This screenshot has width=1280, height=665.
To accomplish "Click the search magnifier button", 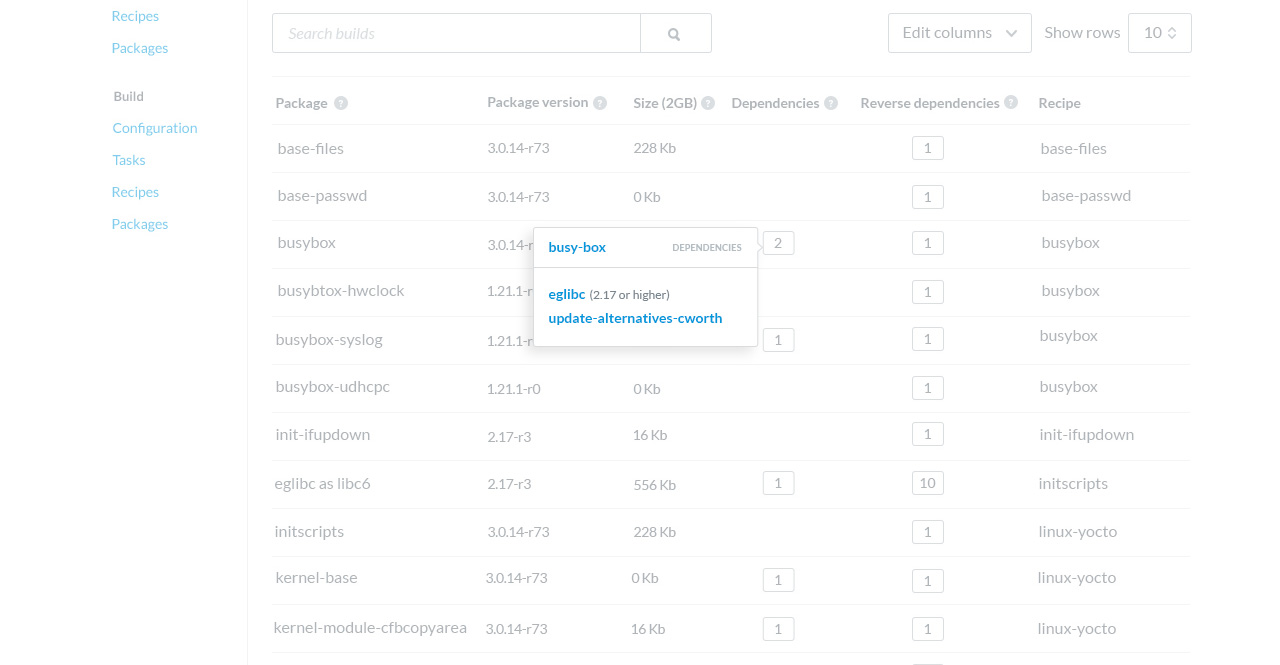I will tap(675, 33).
